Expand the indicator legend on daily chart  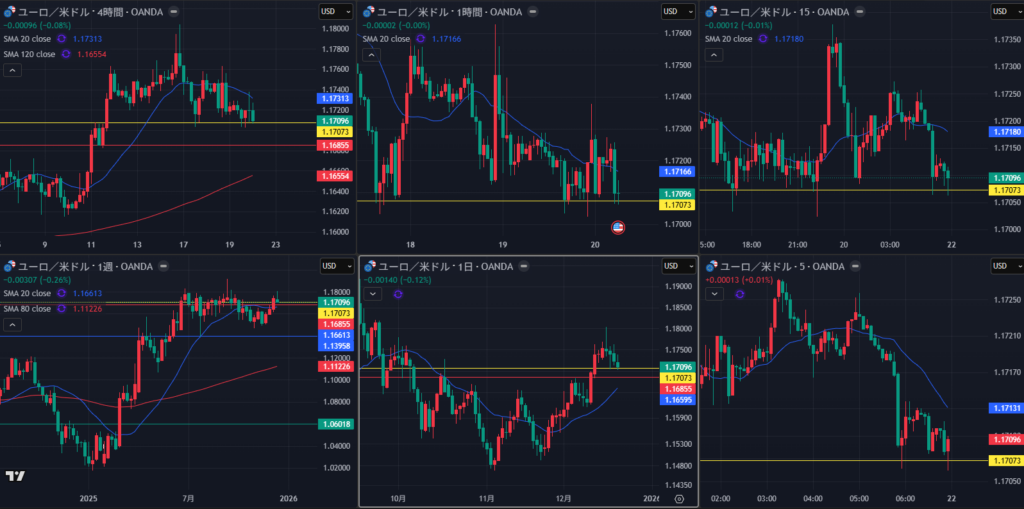[372, 295]
